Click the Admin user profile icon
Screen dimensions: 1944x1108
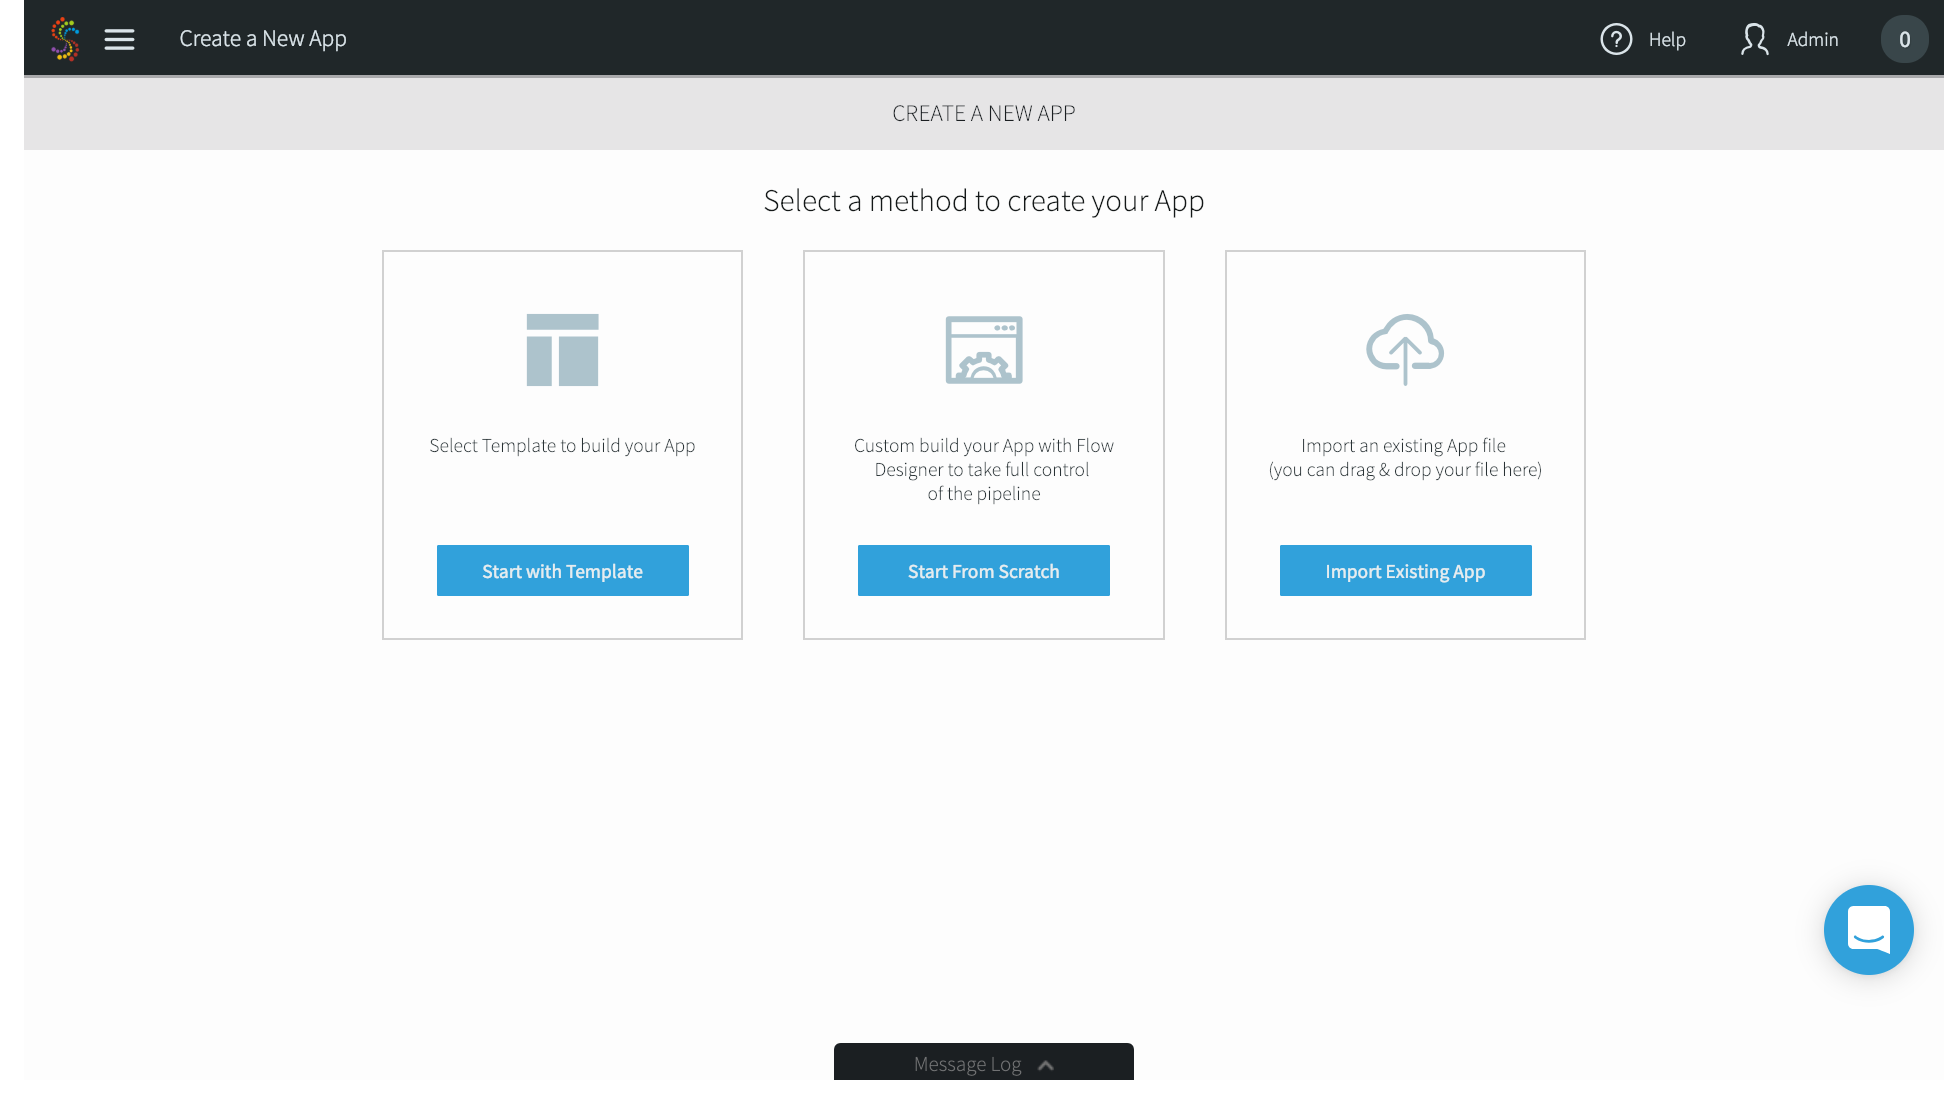[1755, 39]
